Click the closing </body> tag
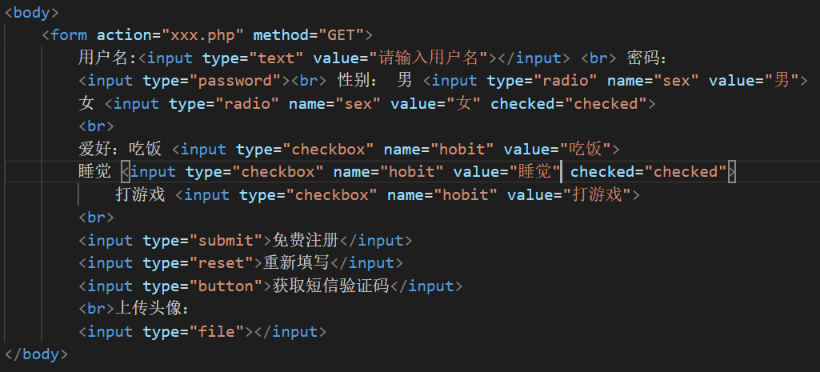 (36, 354)
